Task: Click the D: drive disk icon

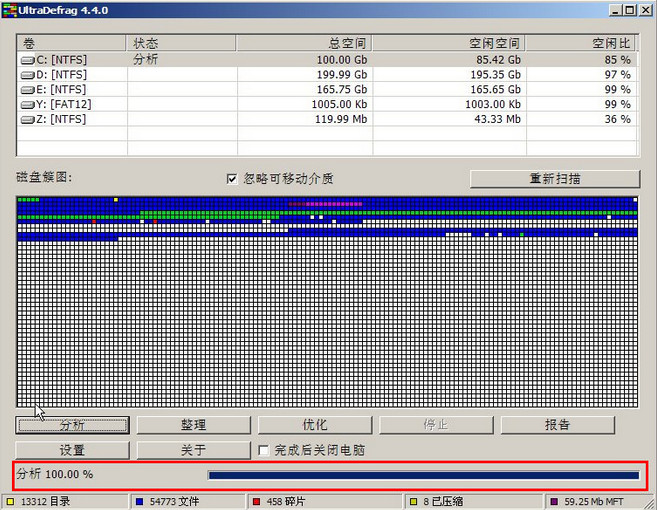Action: (27, 75)
